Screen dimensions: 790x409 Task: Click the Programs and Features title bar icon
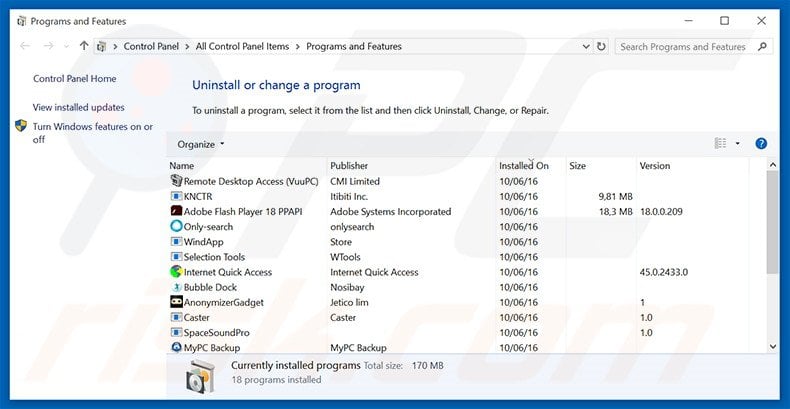pos(21,21)
